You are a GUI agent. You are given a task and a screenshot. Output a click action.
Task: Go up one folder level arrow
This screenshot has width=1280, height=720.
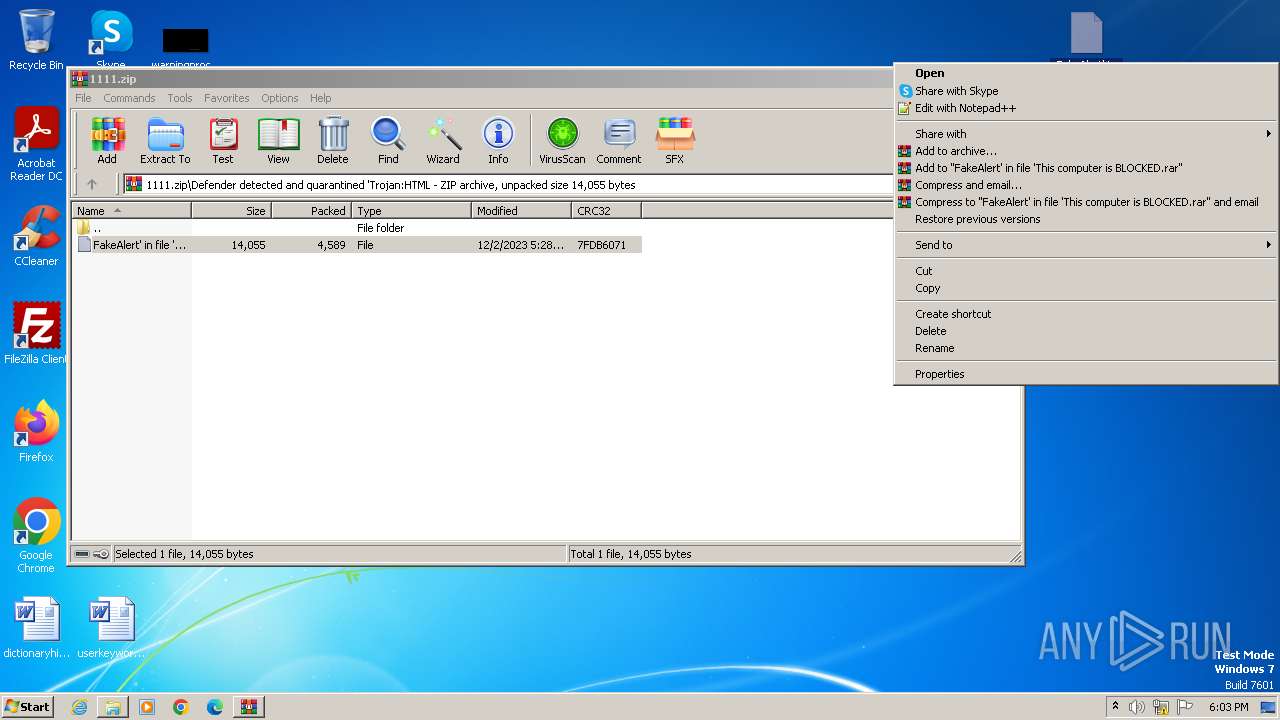[x=92, y=184]
